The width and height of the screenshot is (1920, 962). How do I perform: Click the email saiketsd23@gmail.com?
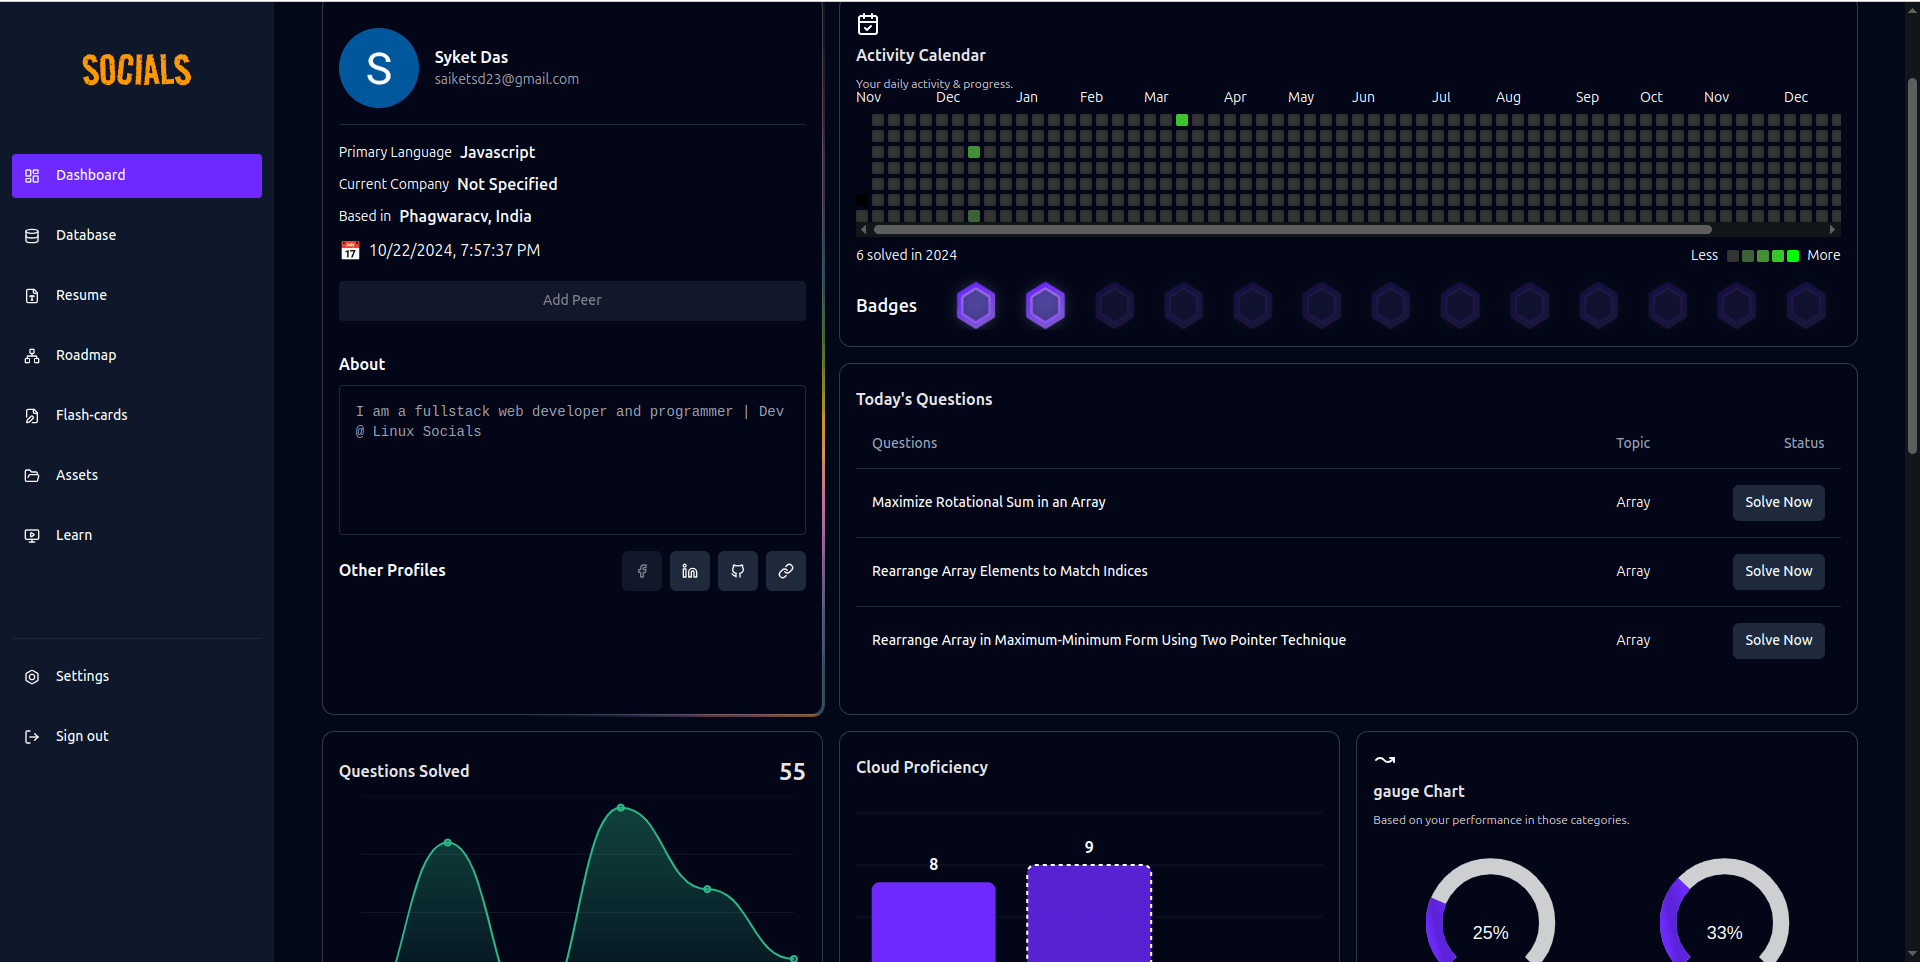coord(506,79)
